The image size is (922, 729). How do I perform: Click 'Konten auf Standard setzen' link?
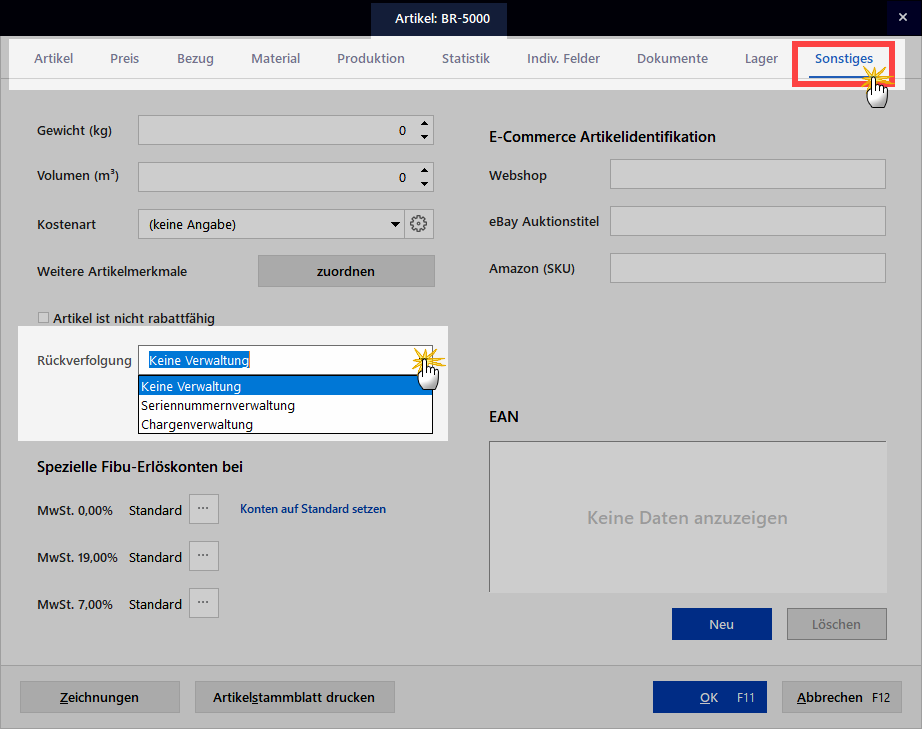point(313,509)
